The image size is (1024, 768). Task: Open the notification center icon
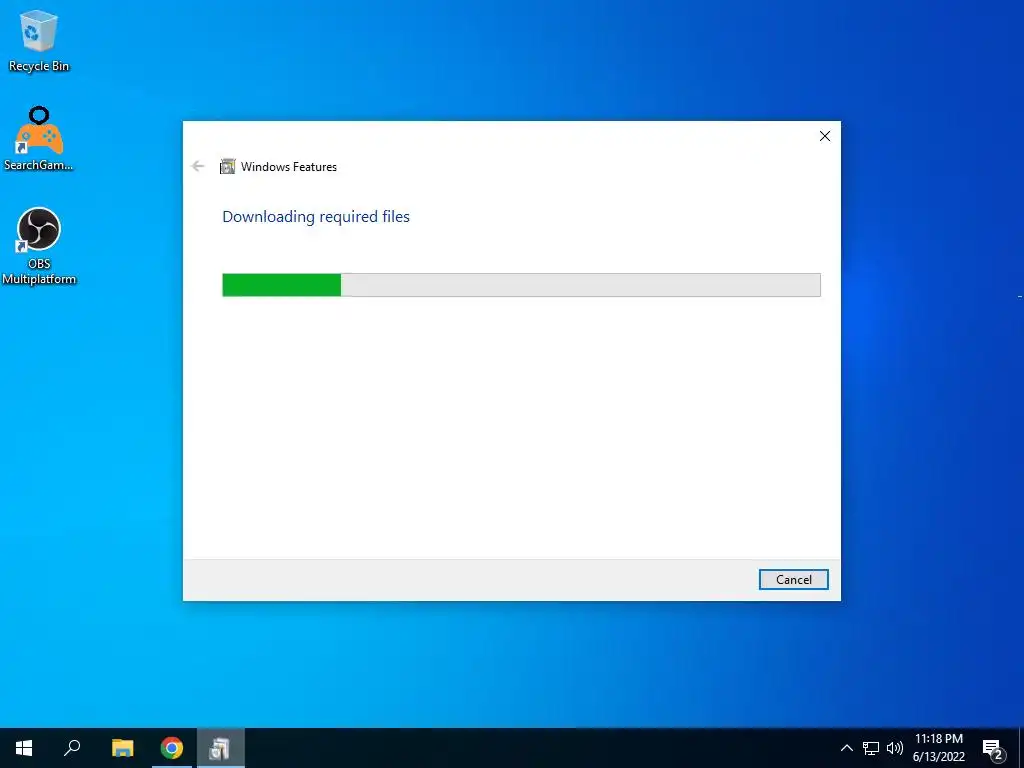tap(993, 748)
